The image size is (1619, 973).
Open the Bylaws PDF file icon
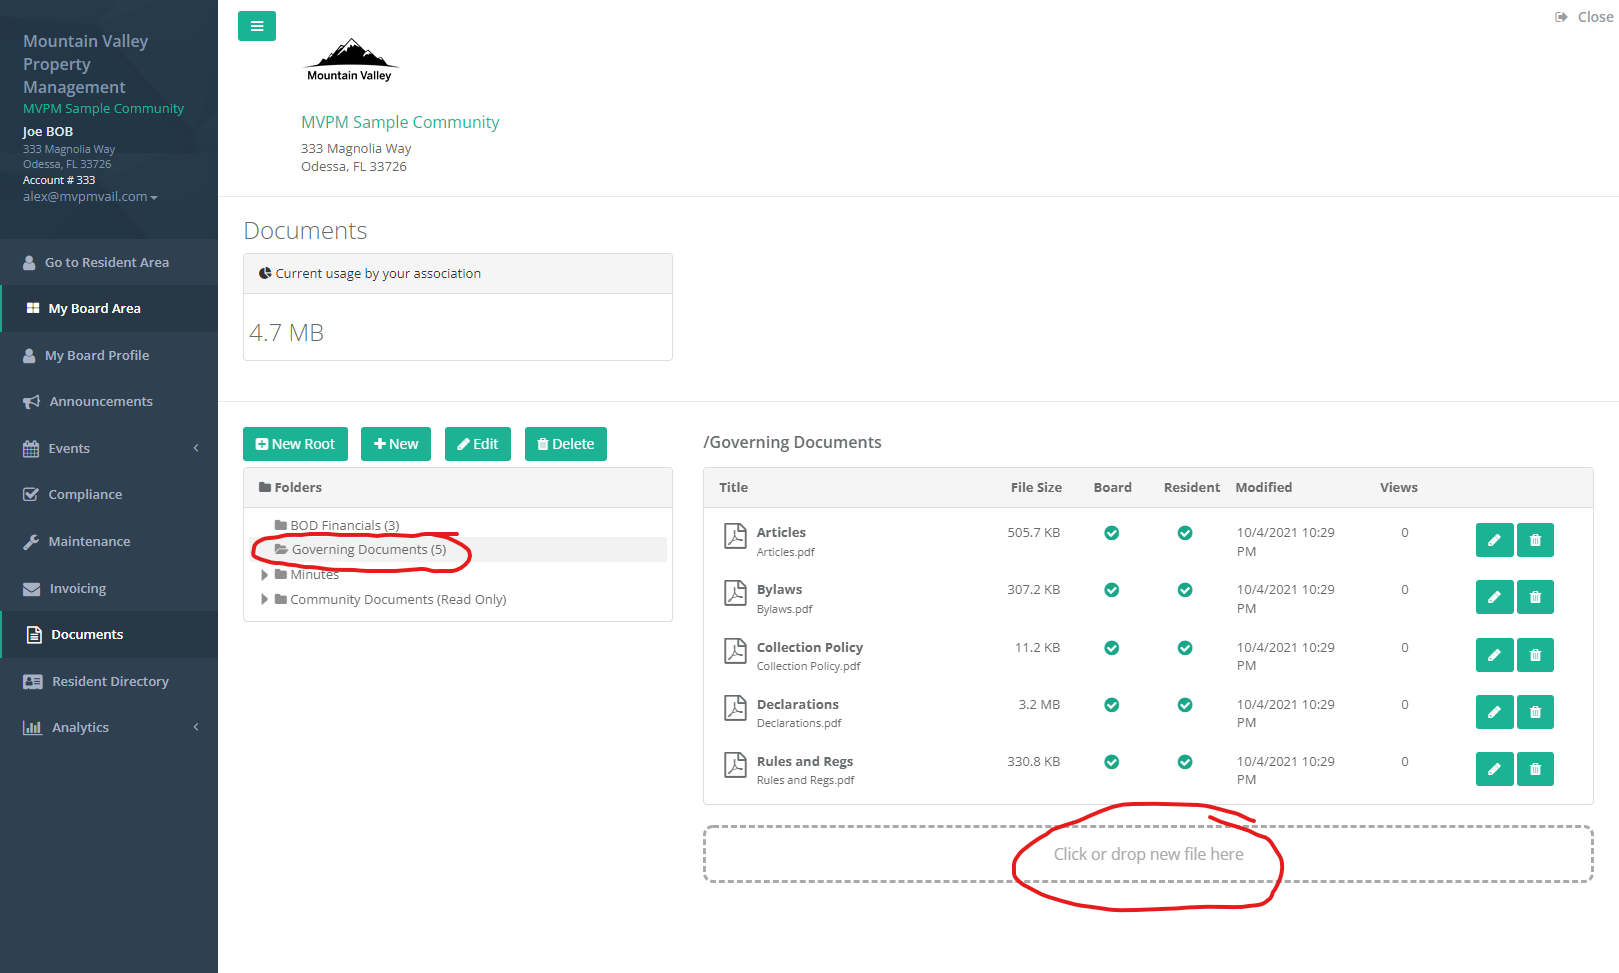tap(735, 593)
